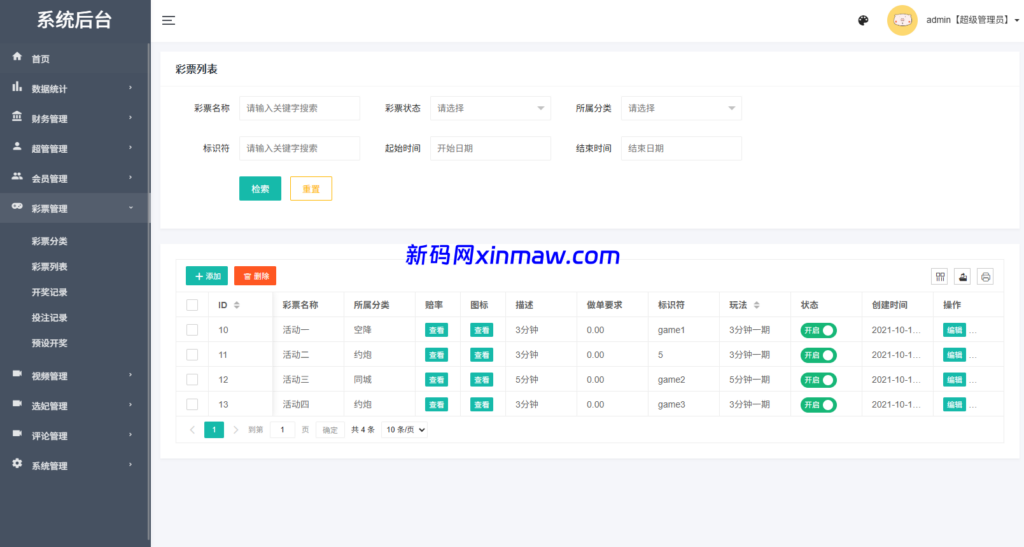Click the 彩票名称 keyword input

pyautogui.click(x=300, y=108)
